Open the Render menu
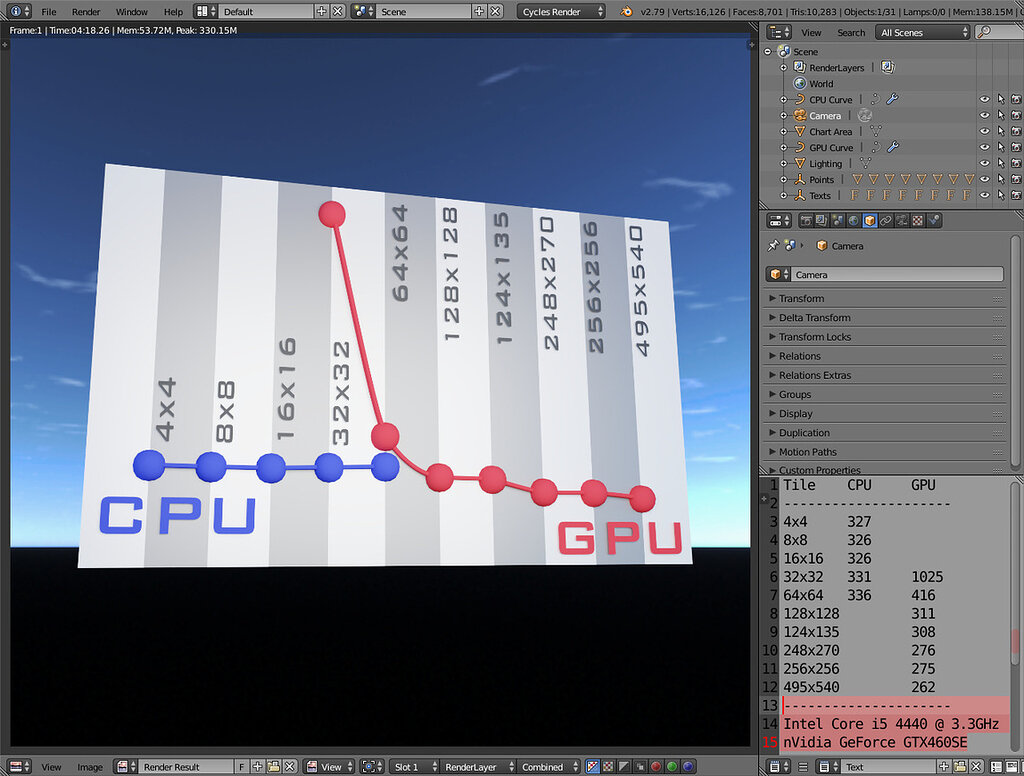The width and height of the screenshot is (1024, 776). [x=86, y=12]
